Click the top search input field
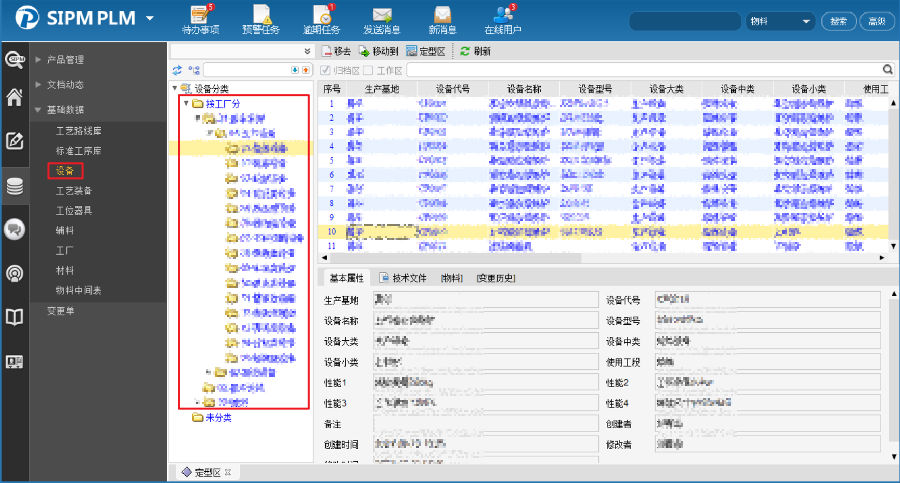Screen dimensions: 900x483 [x=686, y=21]
